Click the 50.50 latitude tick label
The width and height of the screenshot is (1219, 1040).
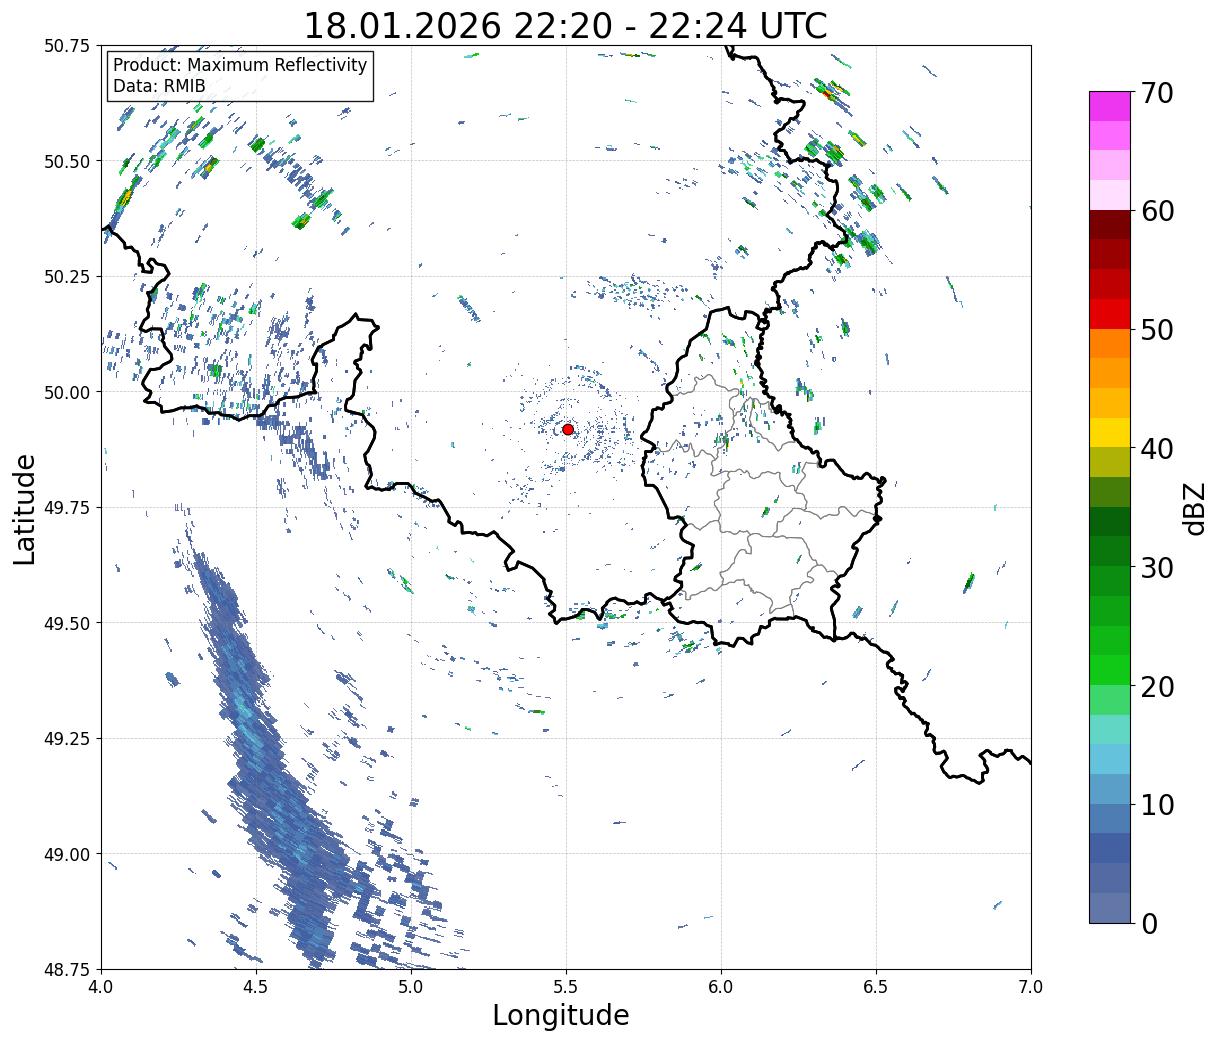tap(66, 161)
